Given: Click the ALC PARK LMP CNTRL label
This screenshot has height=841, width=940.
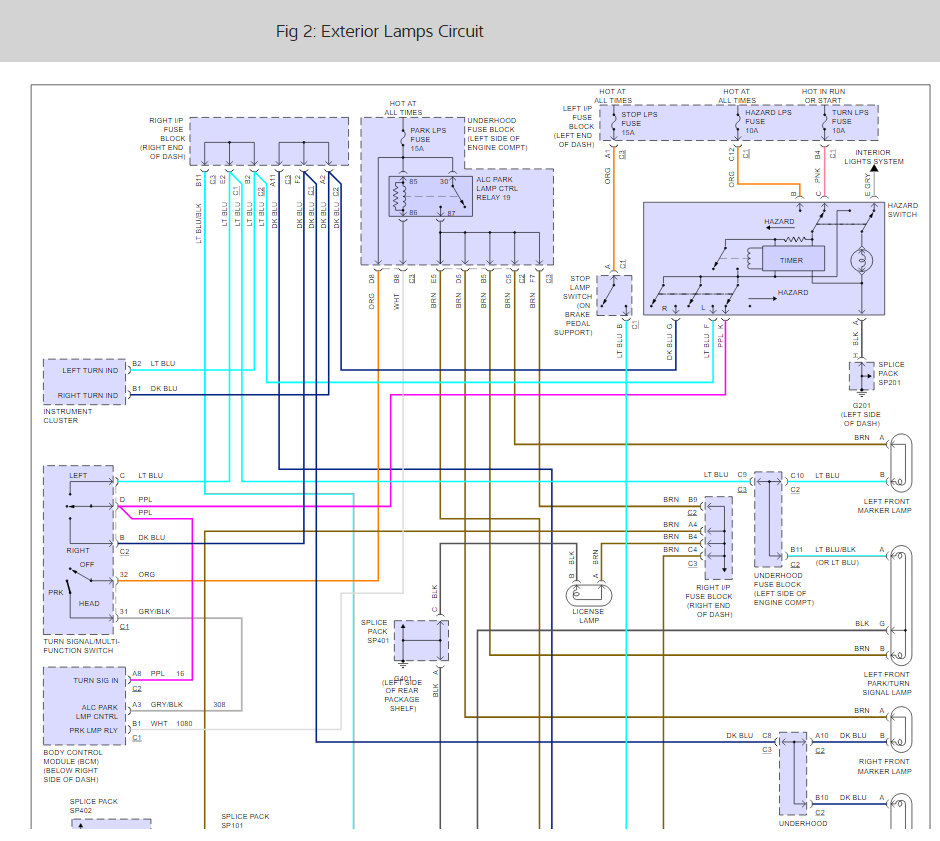Looking at the screenshot, I should click(x=97, y=712).
